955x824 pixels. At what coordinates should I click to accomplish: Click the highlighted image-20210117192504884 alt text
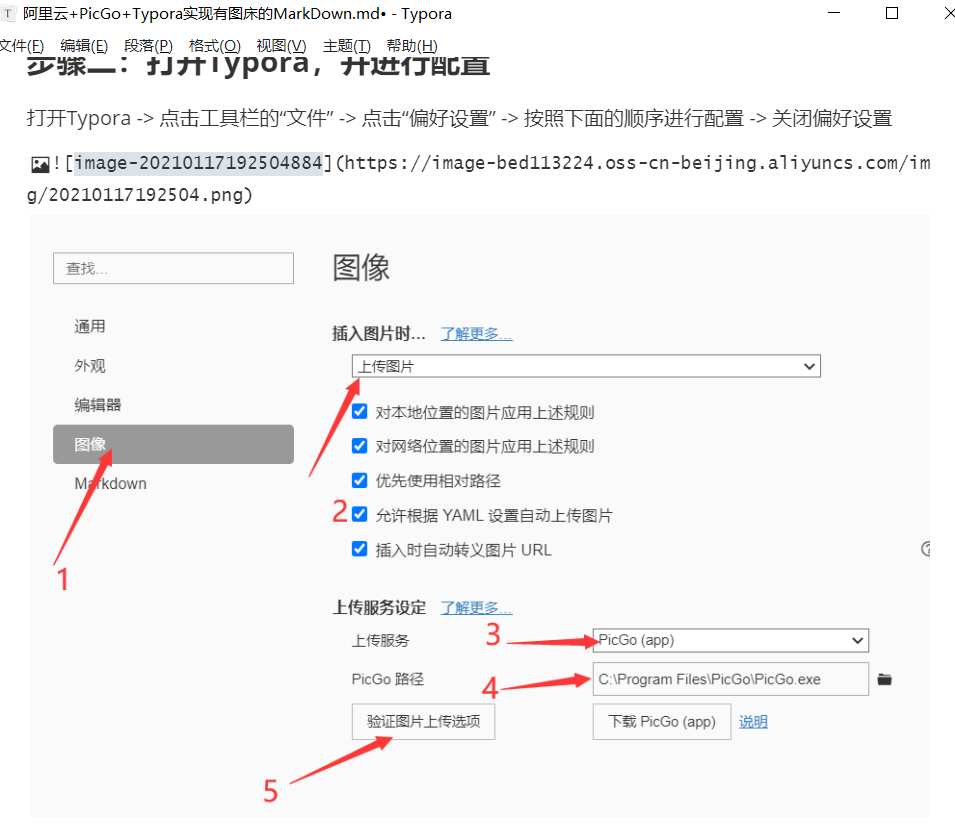click(198, 163)
